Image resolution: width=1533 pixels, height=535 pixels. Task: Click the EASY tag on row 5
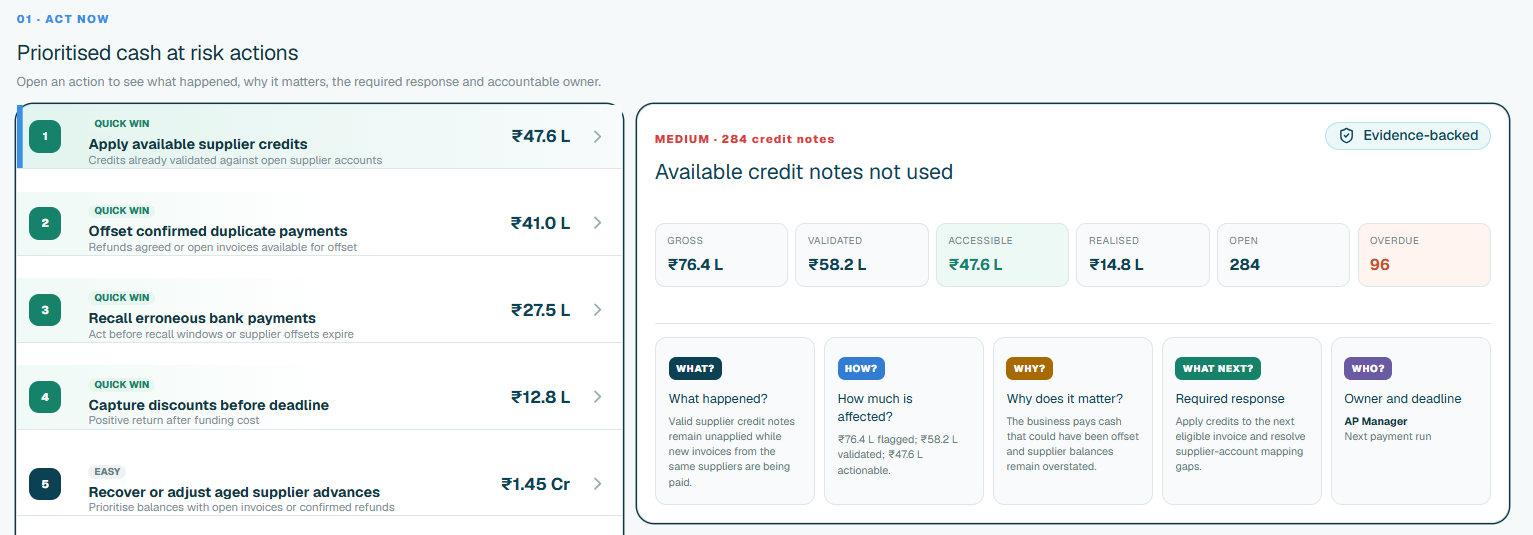pos(108,472)
